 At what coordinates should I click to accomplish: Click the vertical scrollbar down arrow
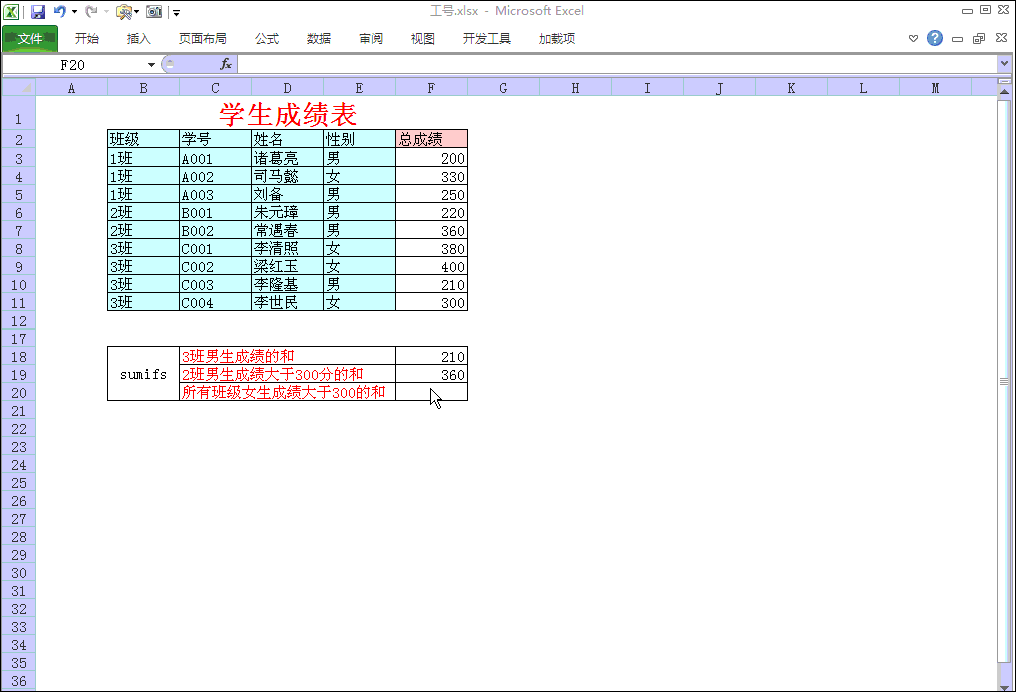tap(1004, 686)
